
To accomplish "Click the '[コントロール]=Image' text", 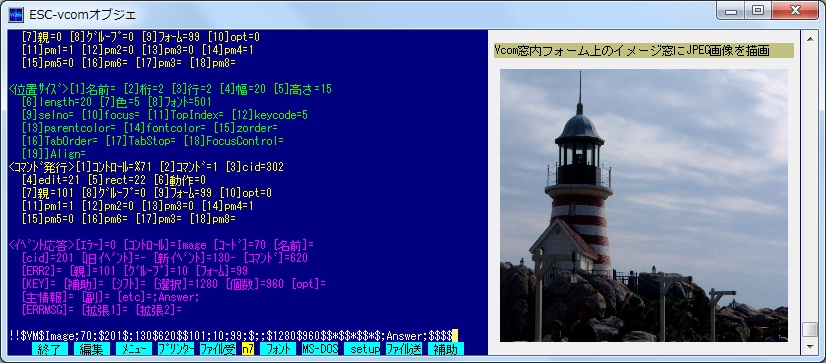I will pyautogui.click(x=165, y=245).
